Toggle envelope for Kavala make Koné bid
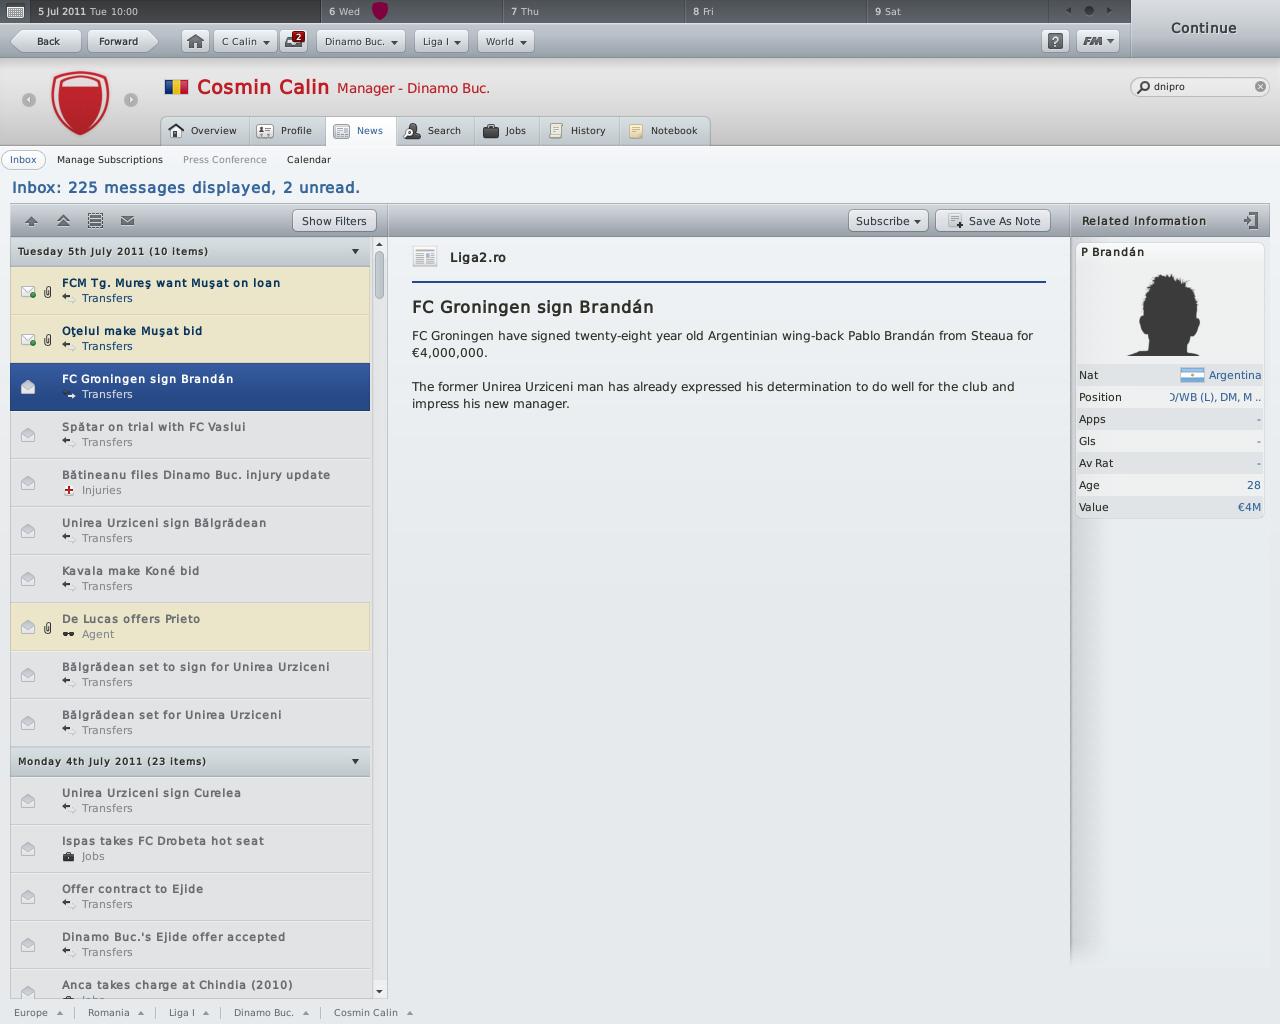The width and height of the screenshot is (1280, 1024). coord(28,579)
